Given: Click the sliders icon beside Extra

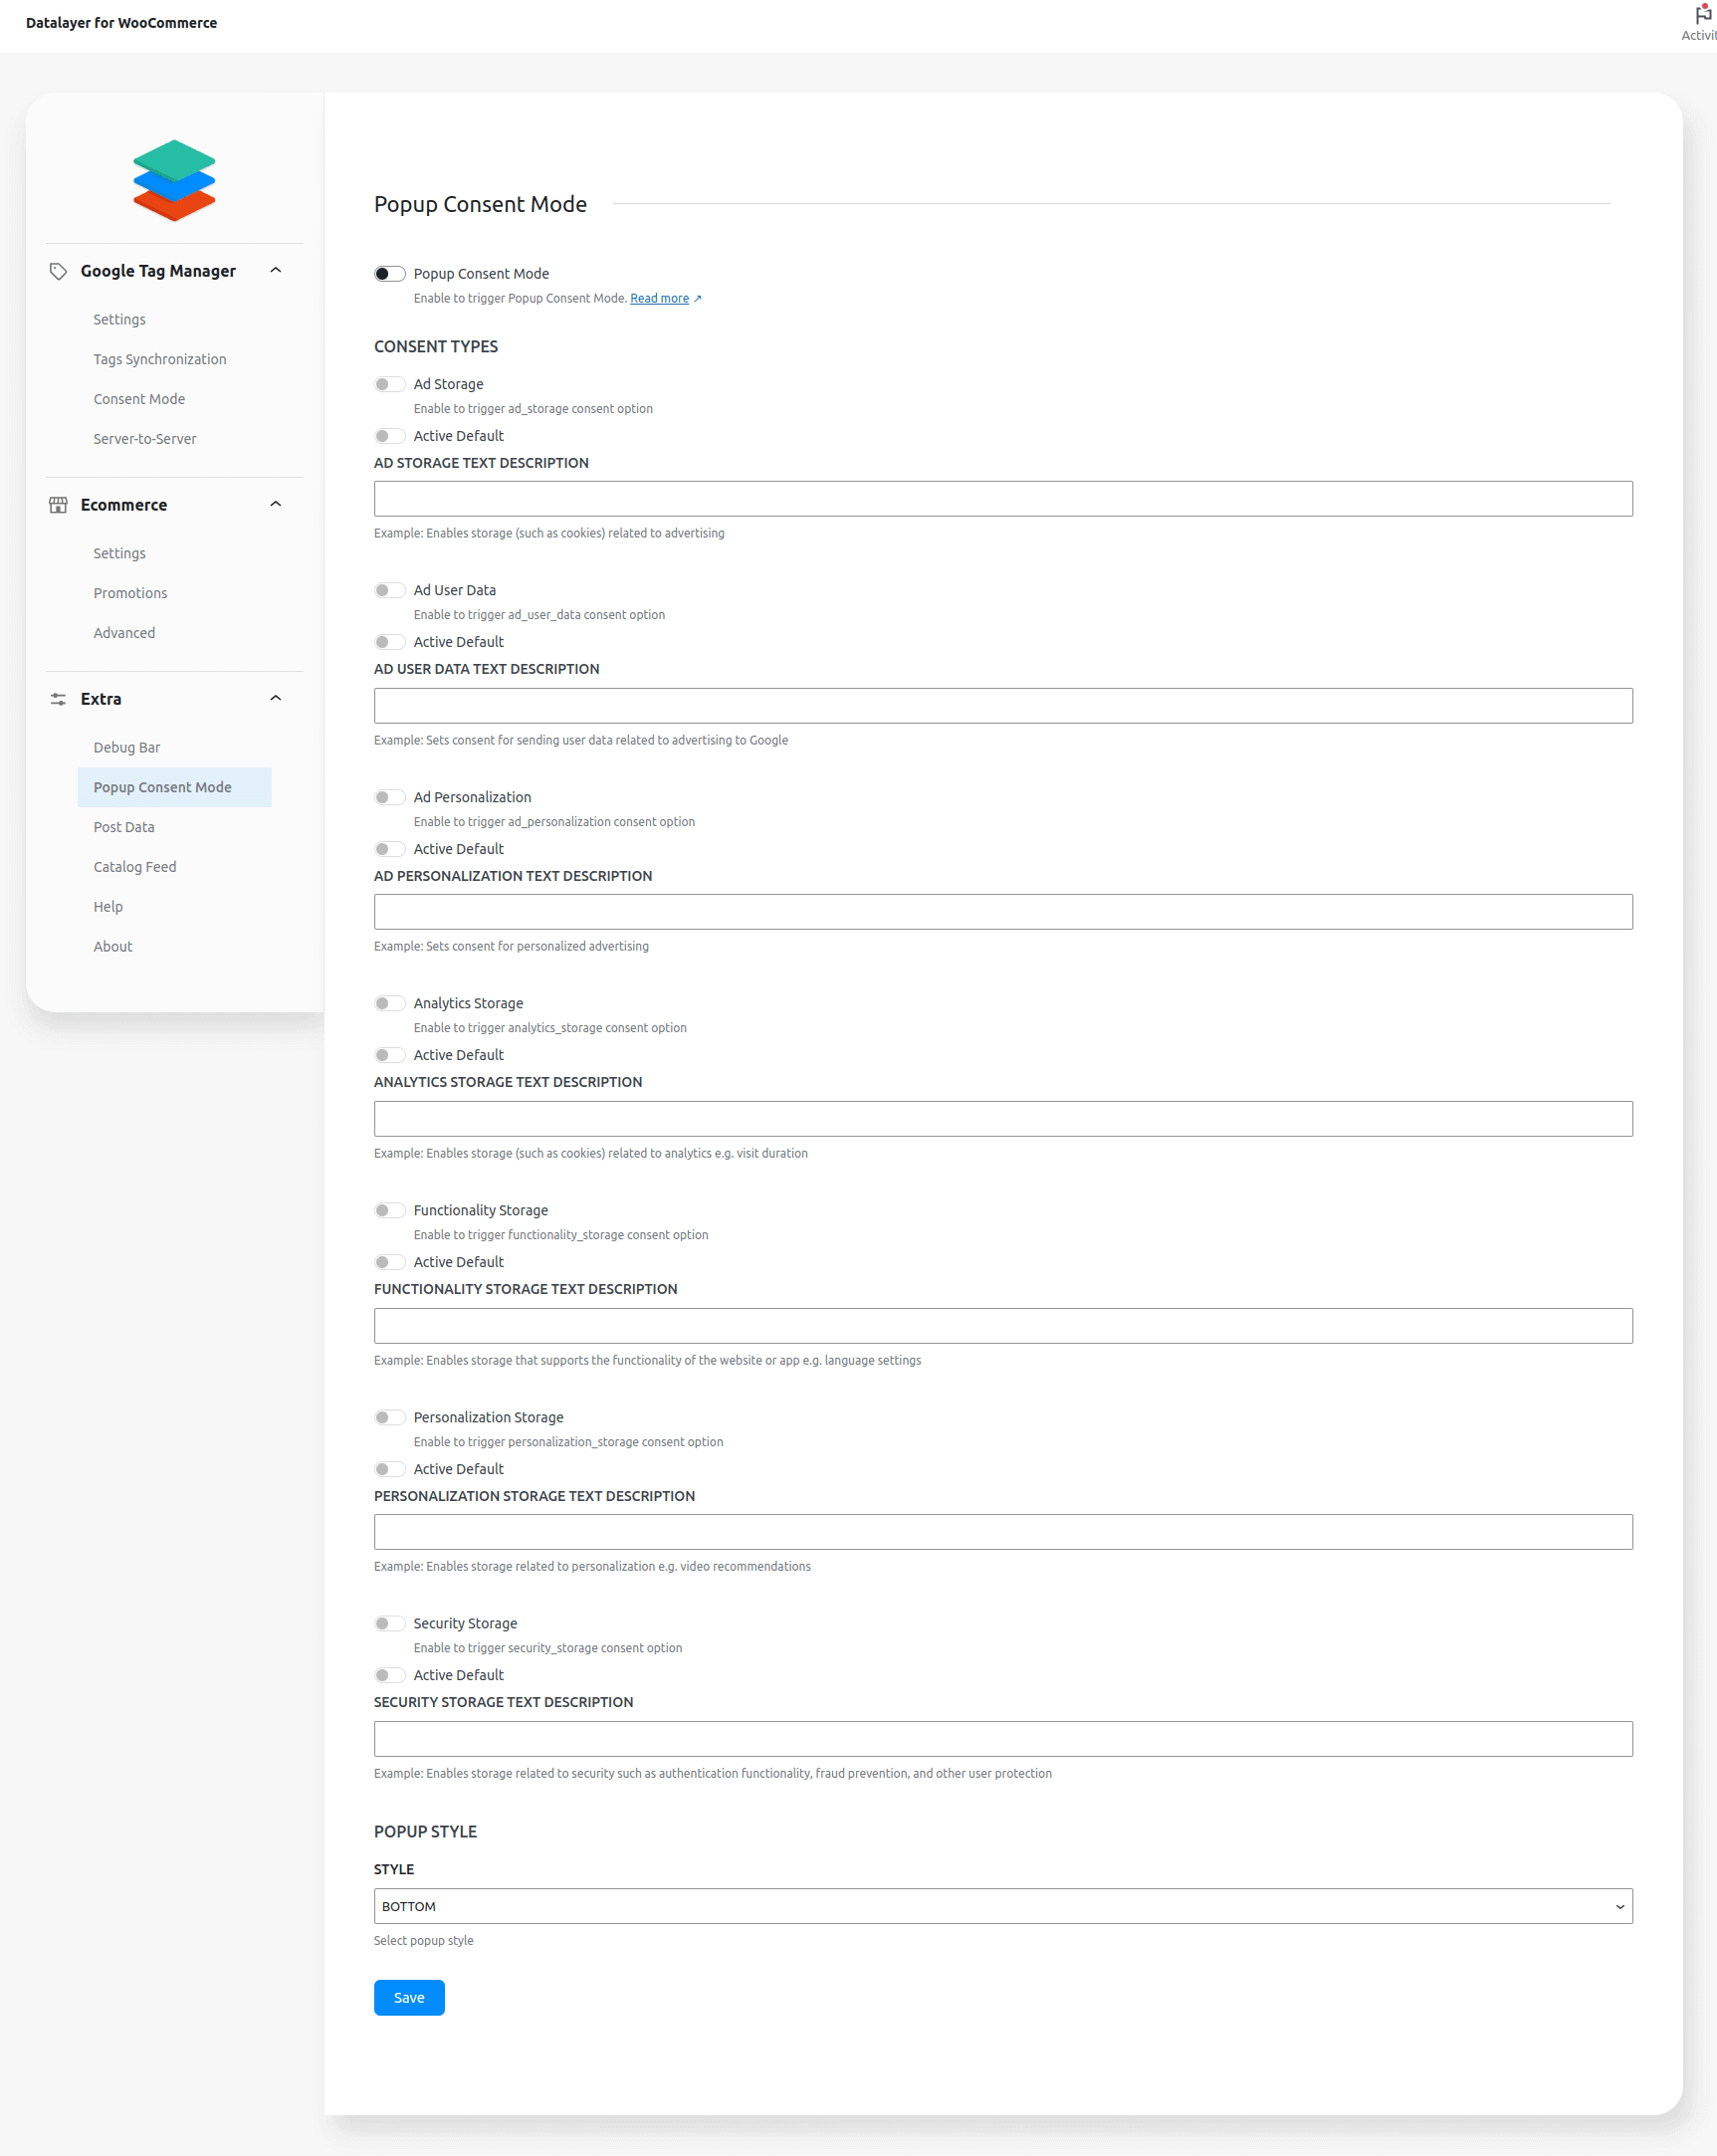Looking at the screenshot, I should coord(57,699).
